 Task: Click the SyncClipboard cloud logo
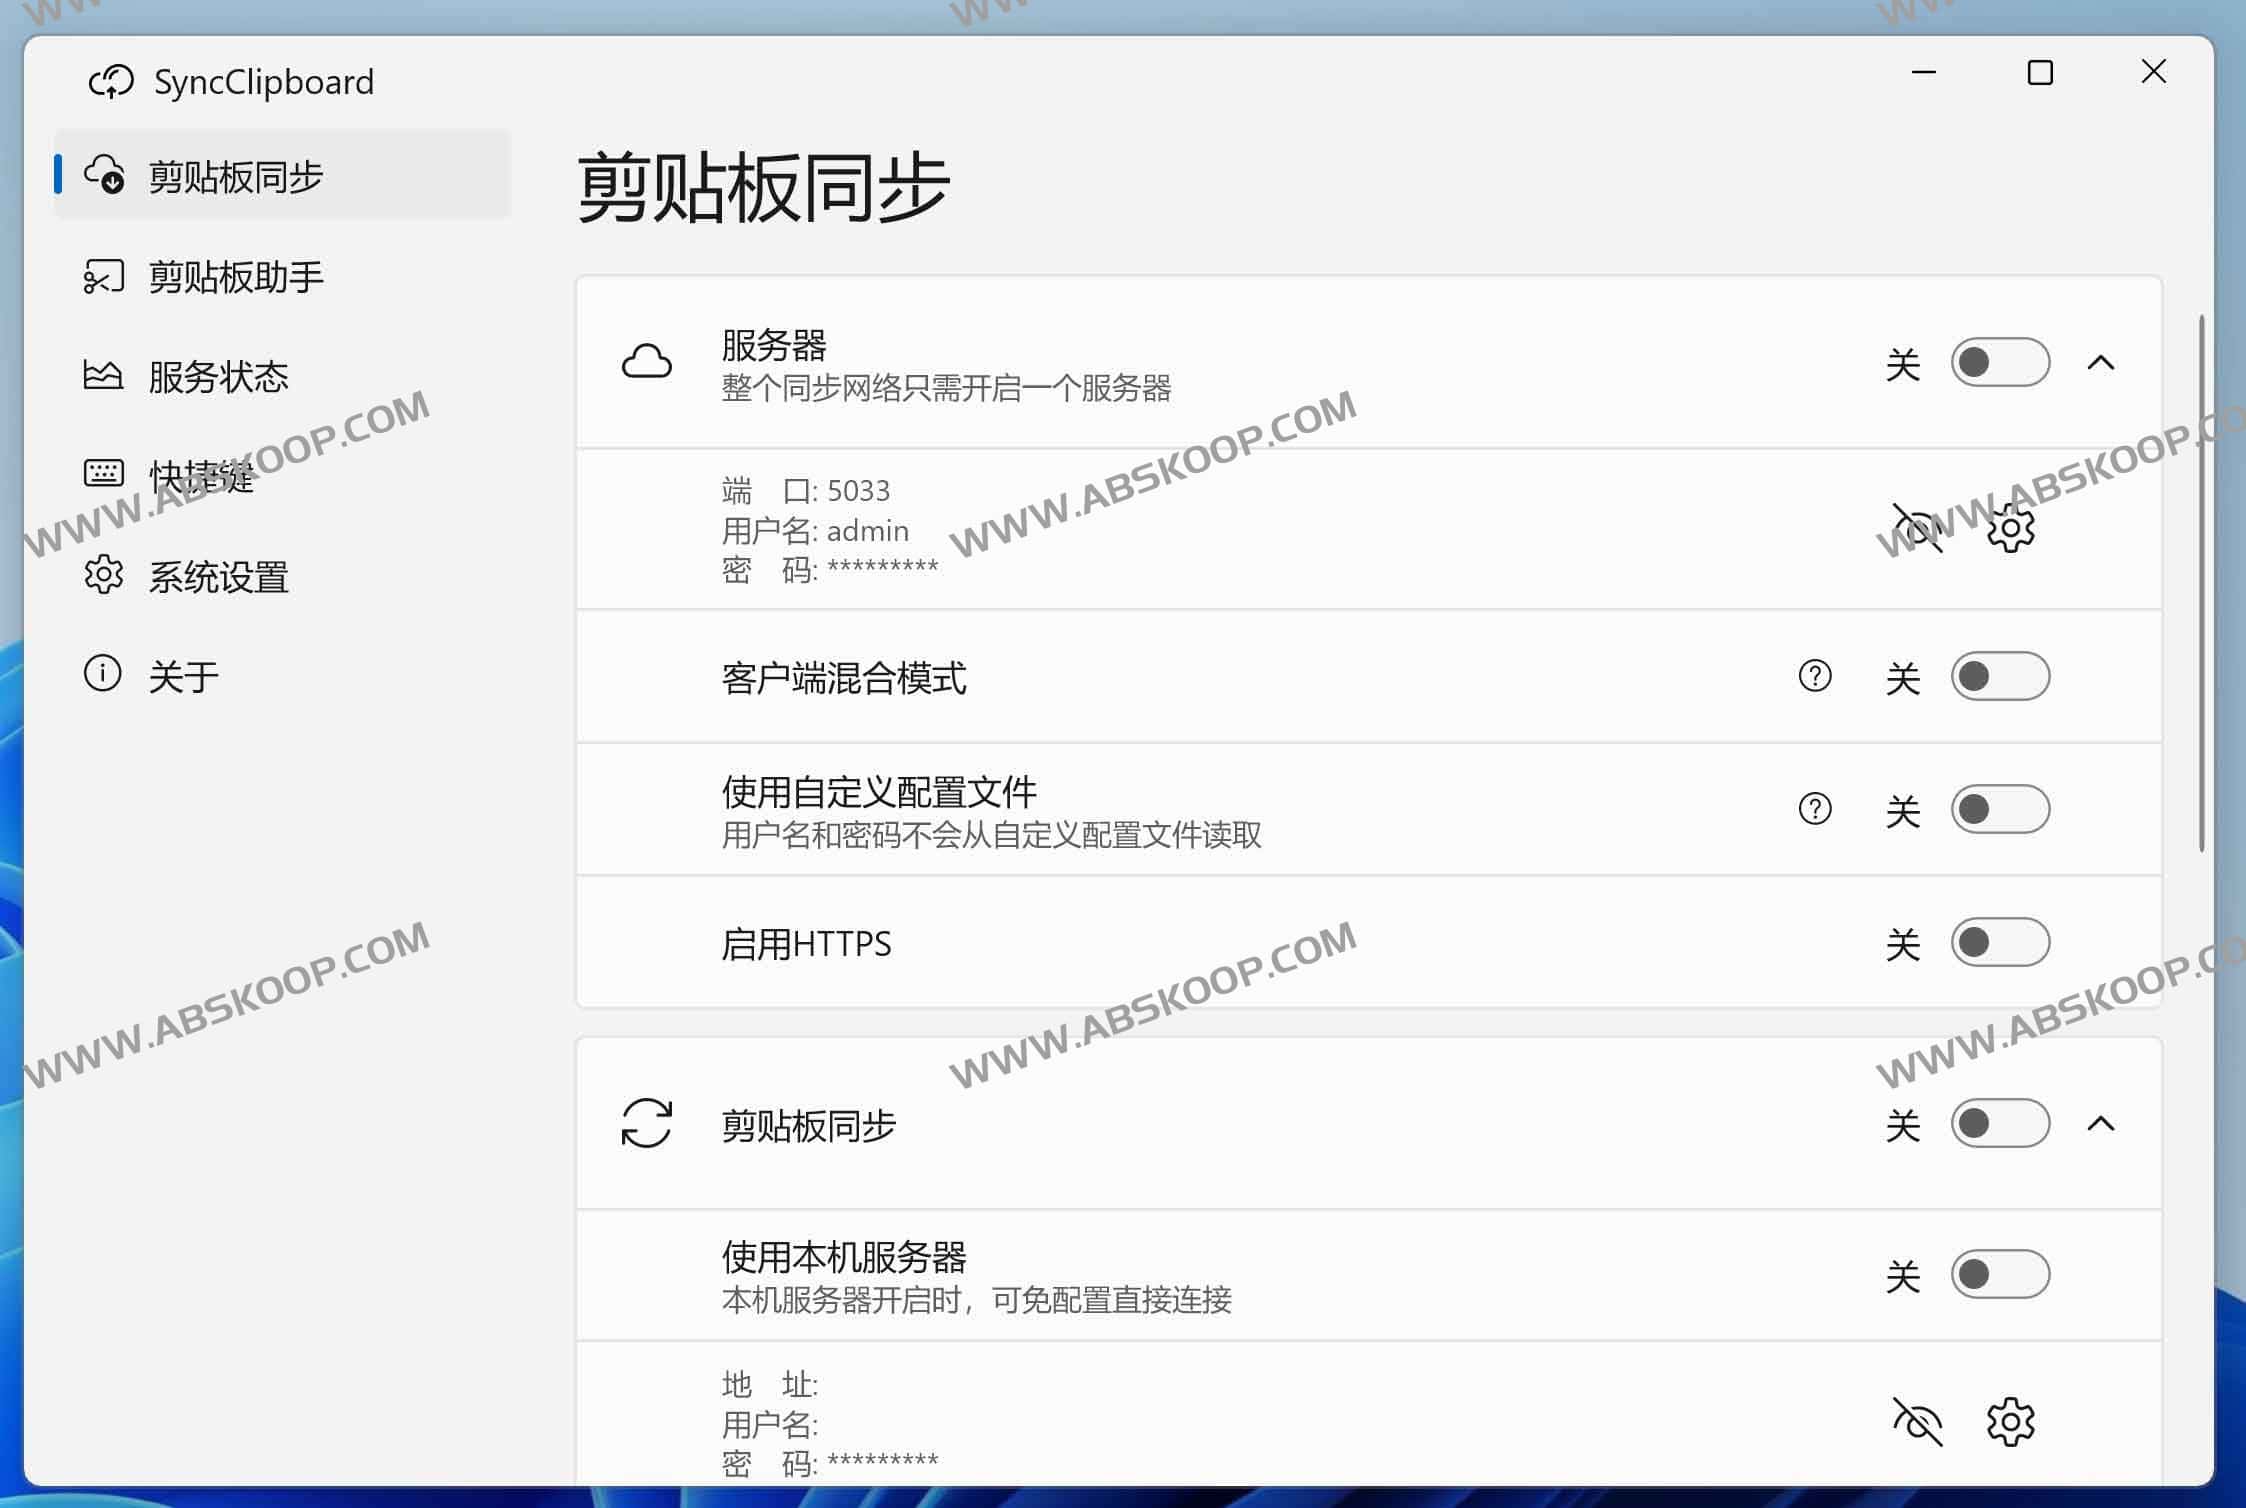click(x=112, y=80)
